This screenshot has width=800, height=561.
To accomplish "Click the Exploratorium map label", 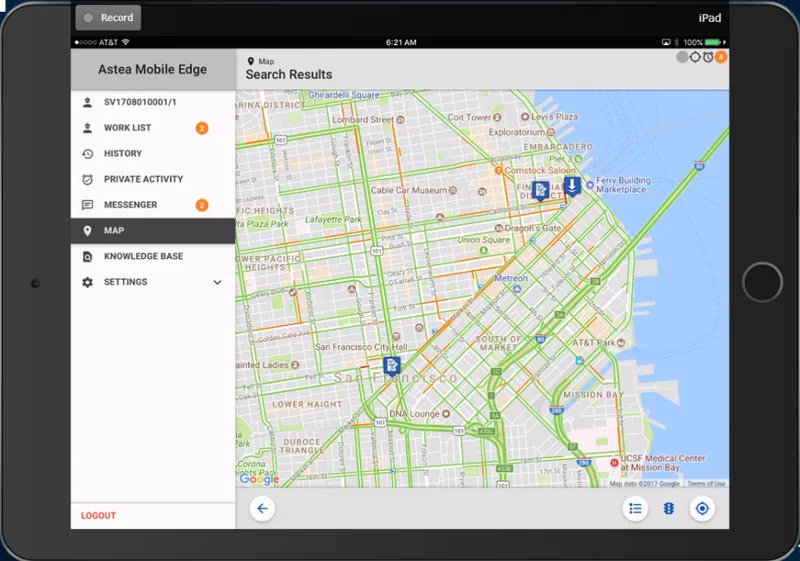I will coord(517,132).
